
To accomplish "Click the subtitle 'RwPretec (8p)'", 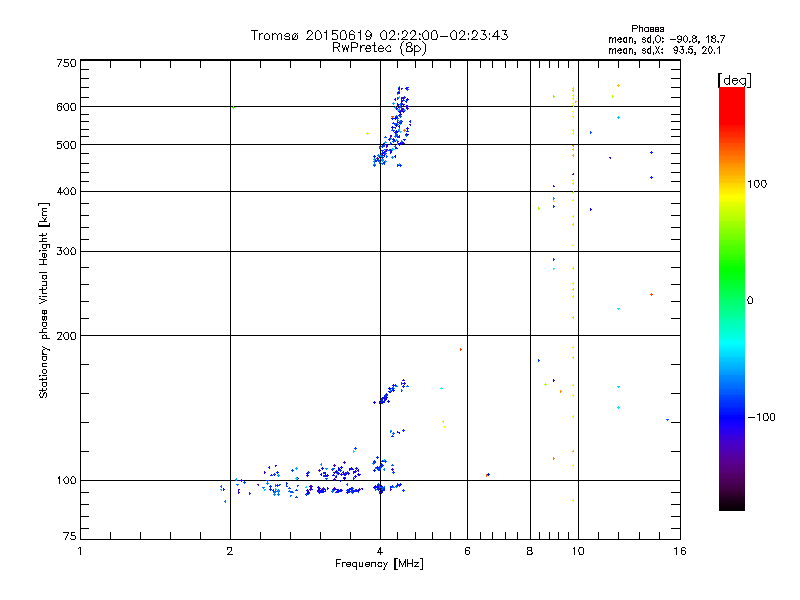I will click(x=379, y=48).
